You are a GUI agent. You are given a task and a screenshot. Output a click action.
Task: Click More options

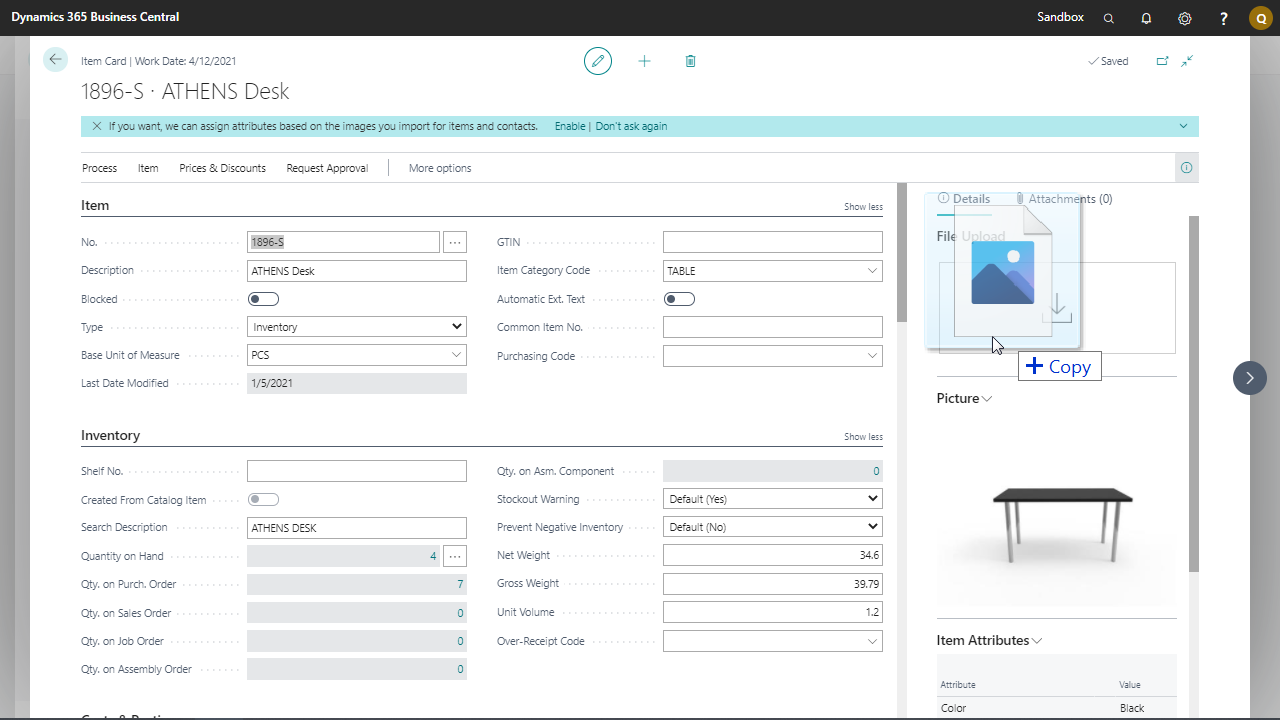pos(440,168)
